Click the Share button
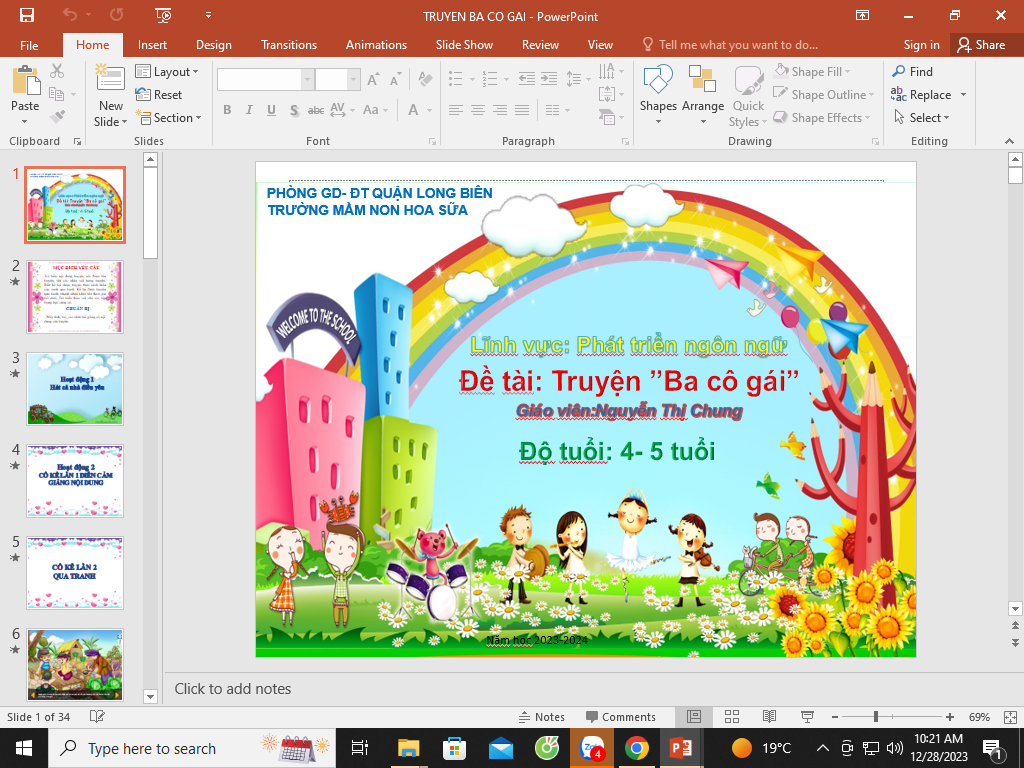 (x=980, y=45)
